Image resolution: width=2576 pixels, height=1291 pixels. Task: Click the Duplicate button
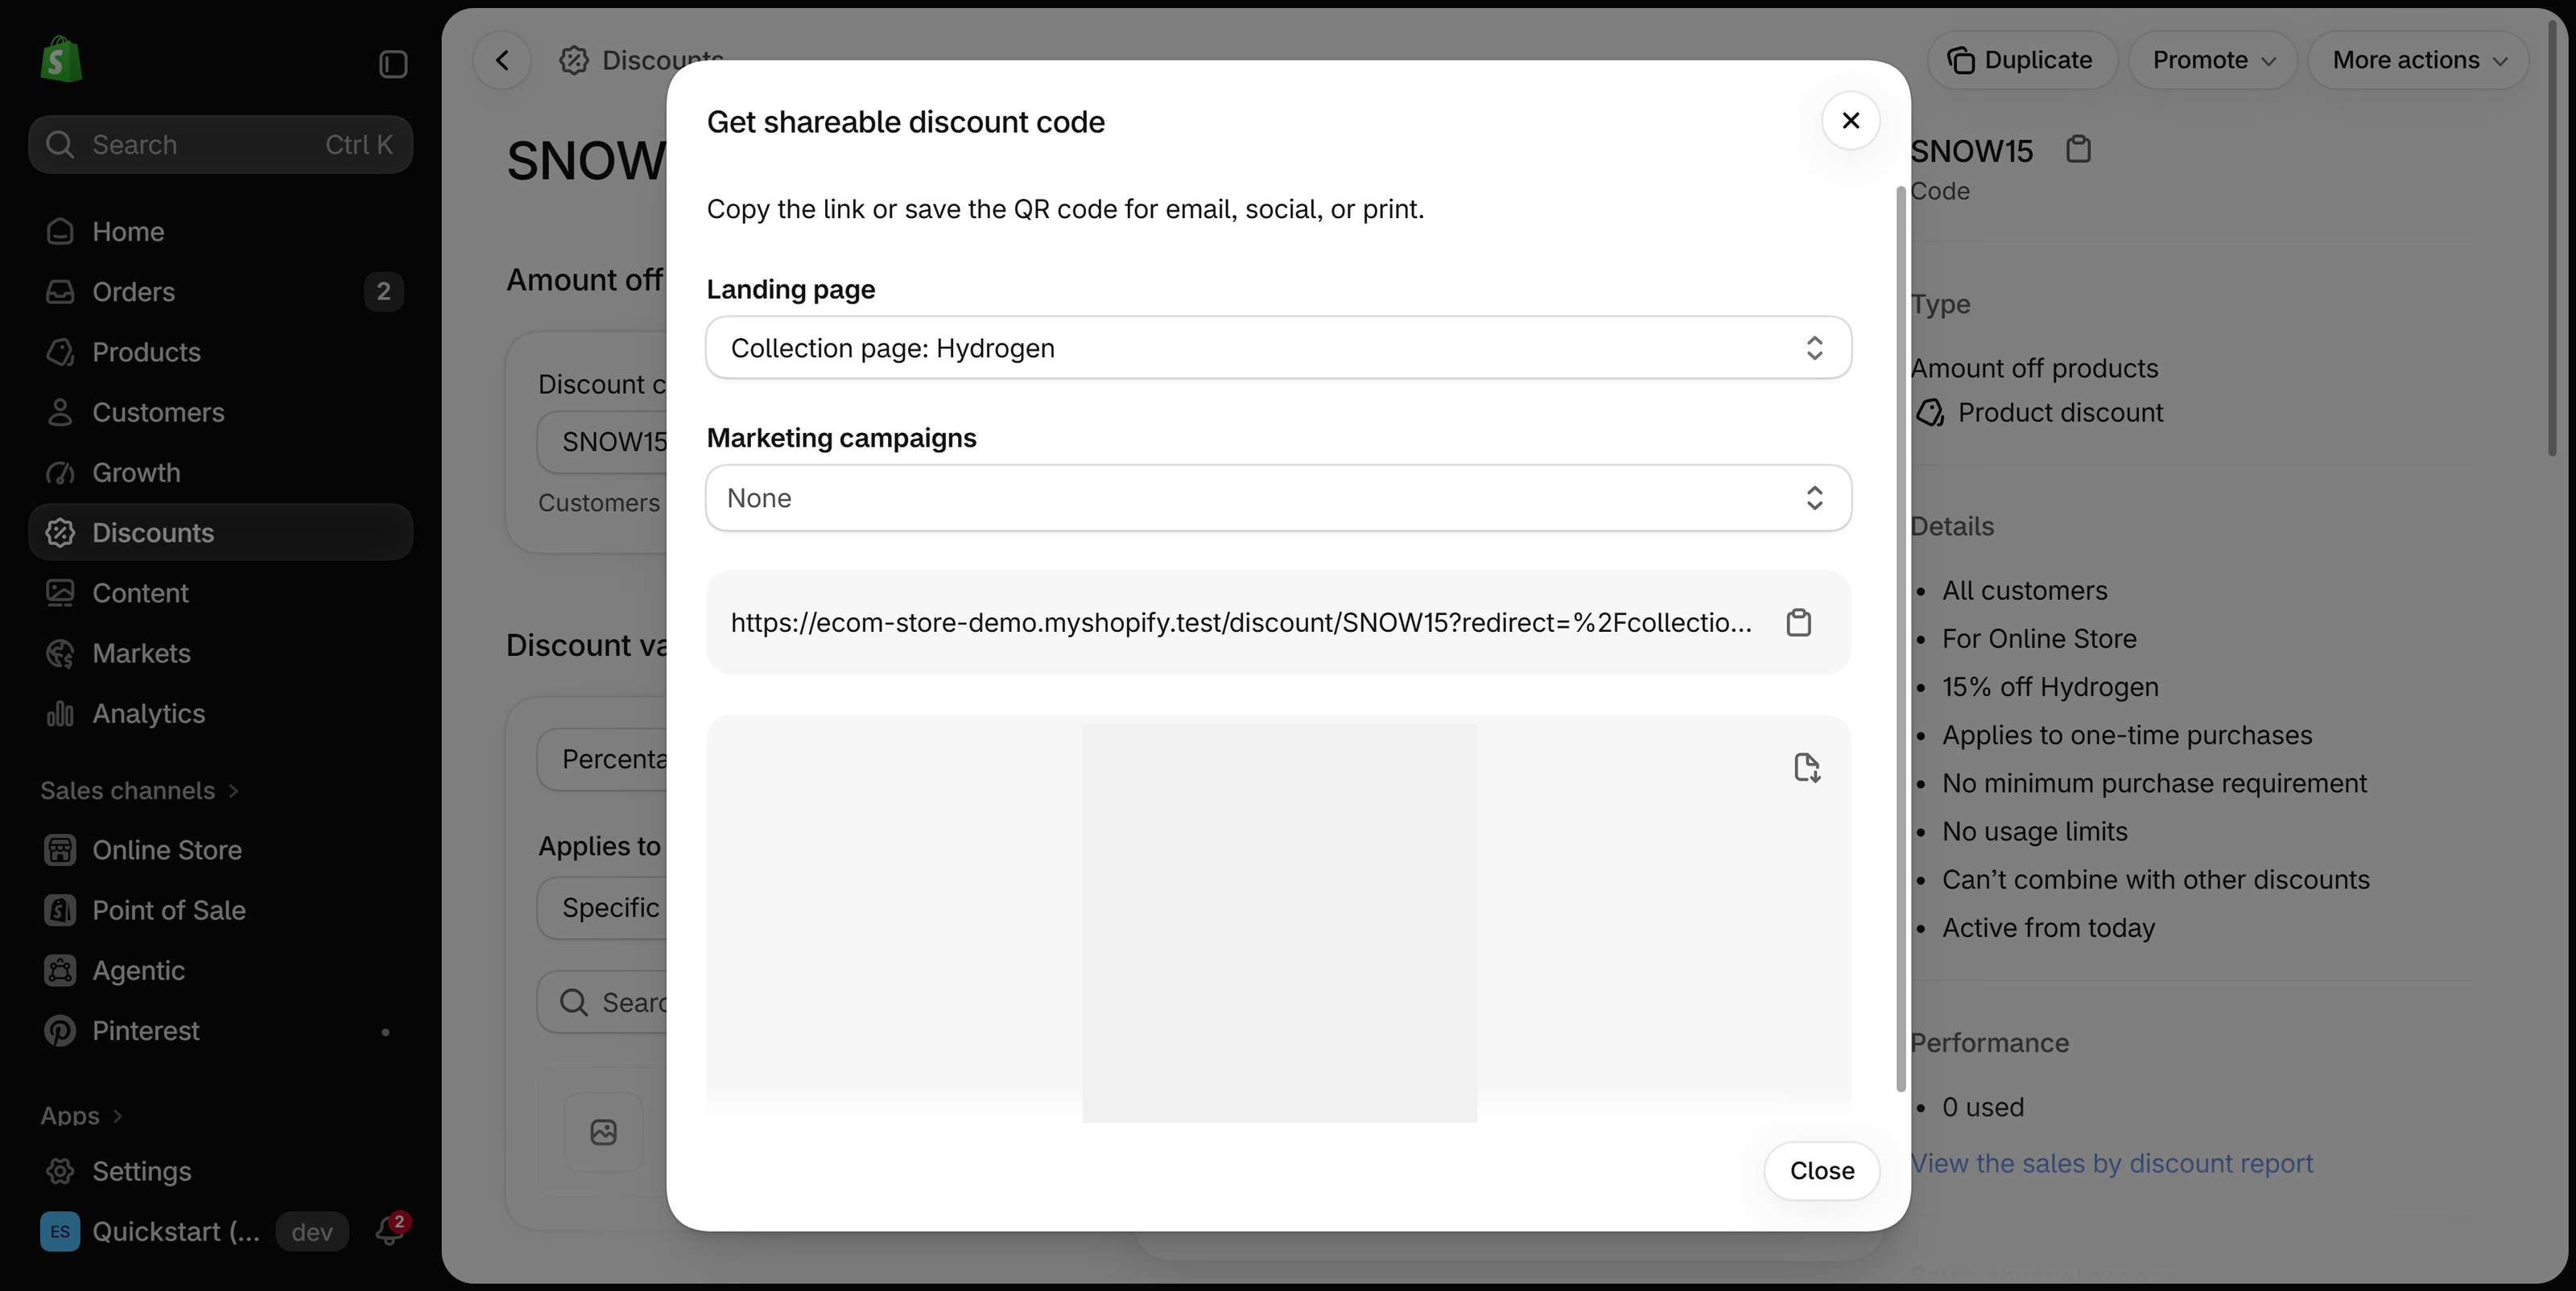[x=2022, y=60]
